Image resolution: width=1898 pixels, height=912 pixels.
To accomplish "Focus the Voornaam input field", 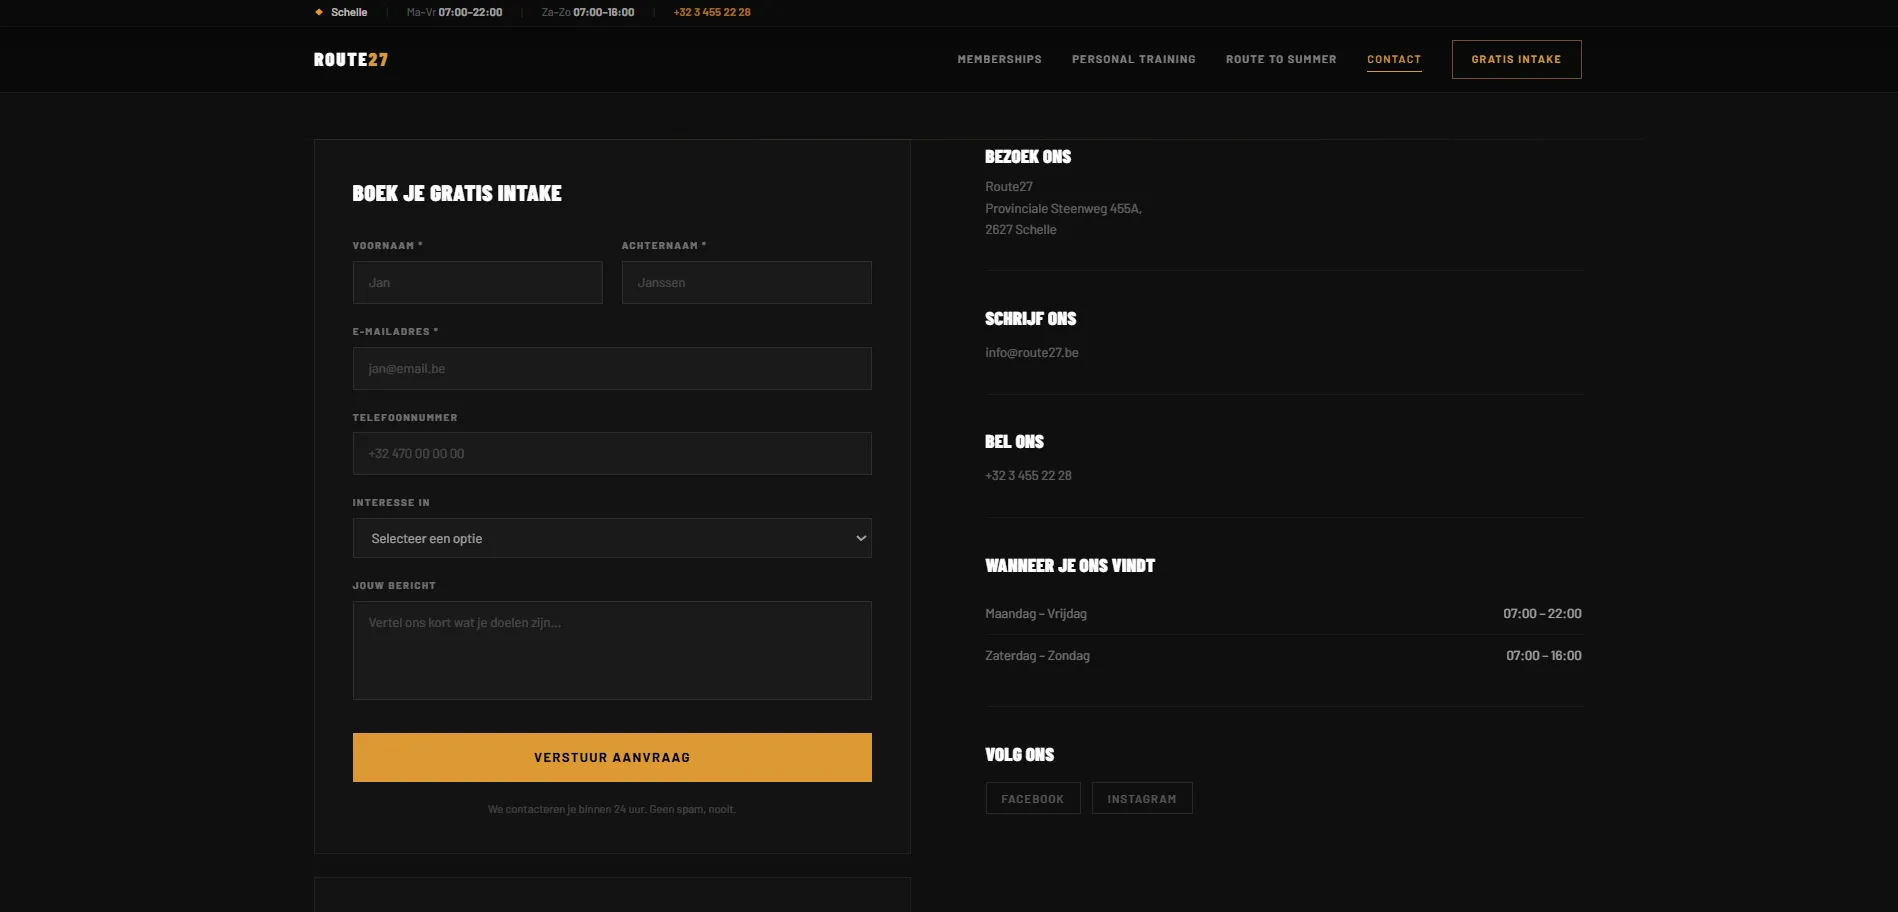I will click(478, 282).
